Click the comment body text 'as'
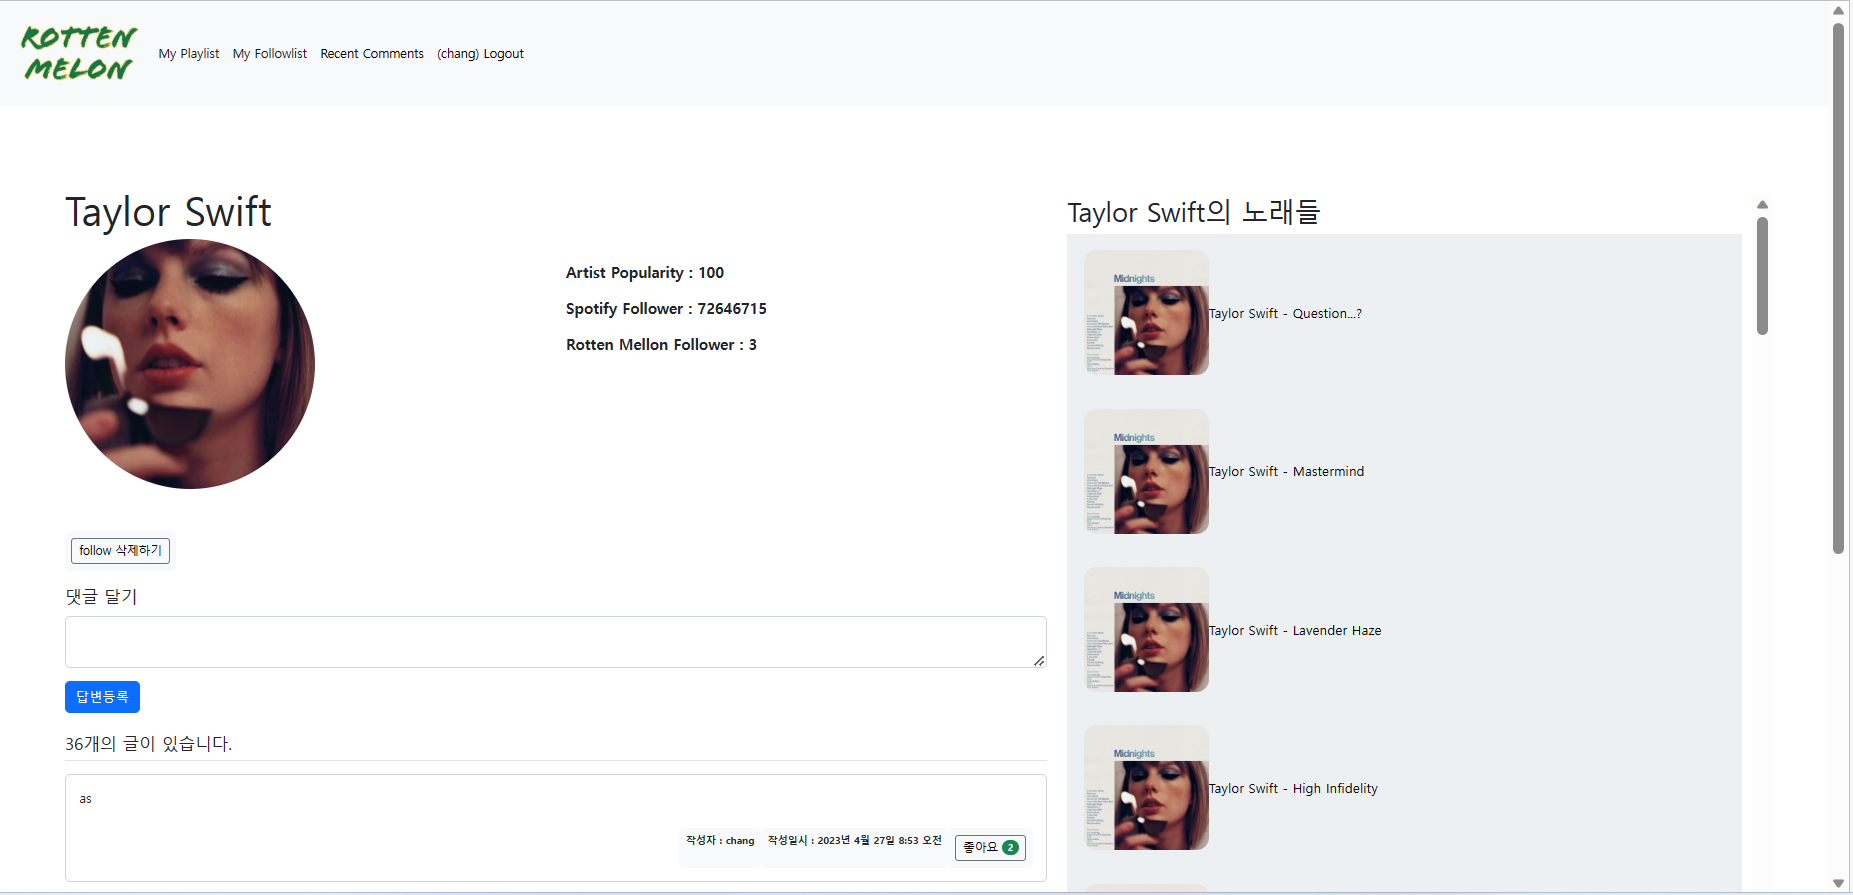 [x=85, y=799]
